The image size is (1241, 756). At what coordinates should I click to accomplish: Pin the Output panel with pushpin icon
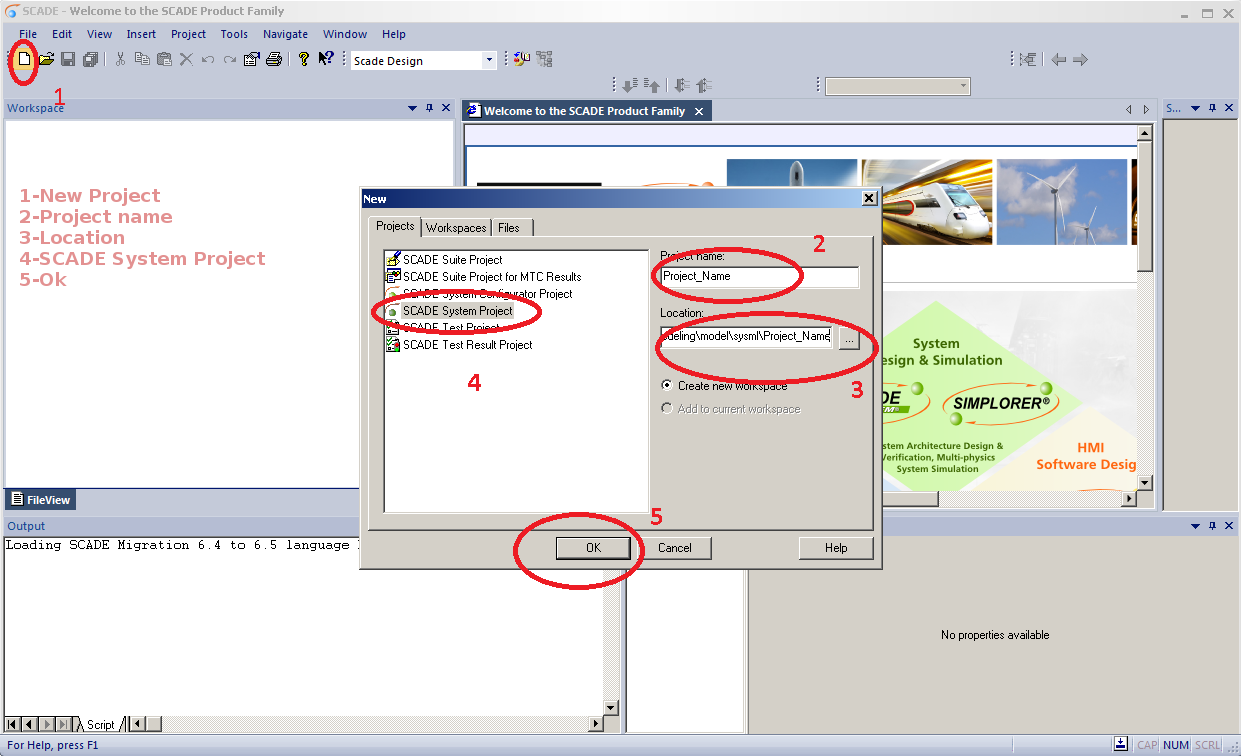(1212, 526)
